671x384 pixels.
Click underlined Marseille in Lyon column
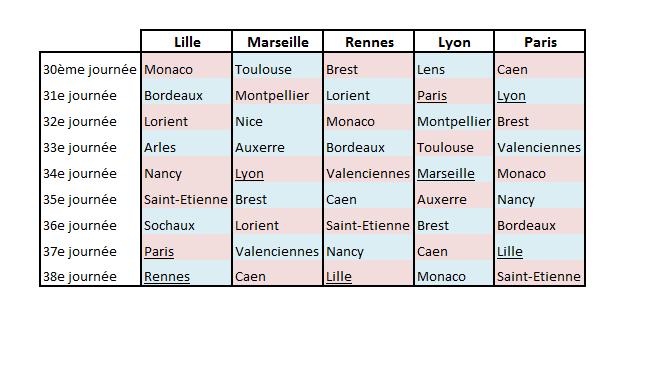pos(445,173)
